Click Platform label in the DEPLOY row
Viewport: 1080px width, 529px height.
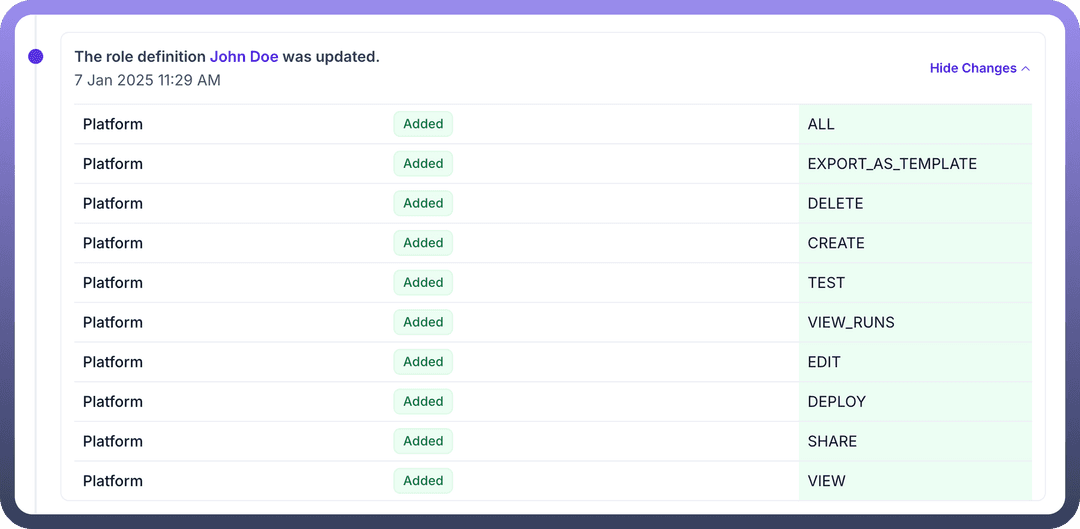coord(113,402)
